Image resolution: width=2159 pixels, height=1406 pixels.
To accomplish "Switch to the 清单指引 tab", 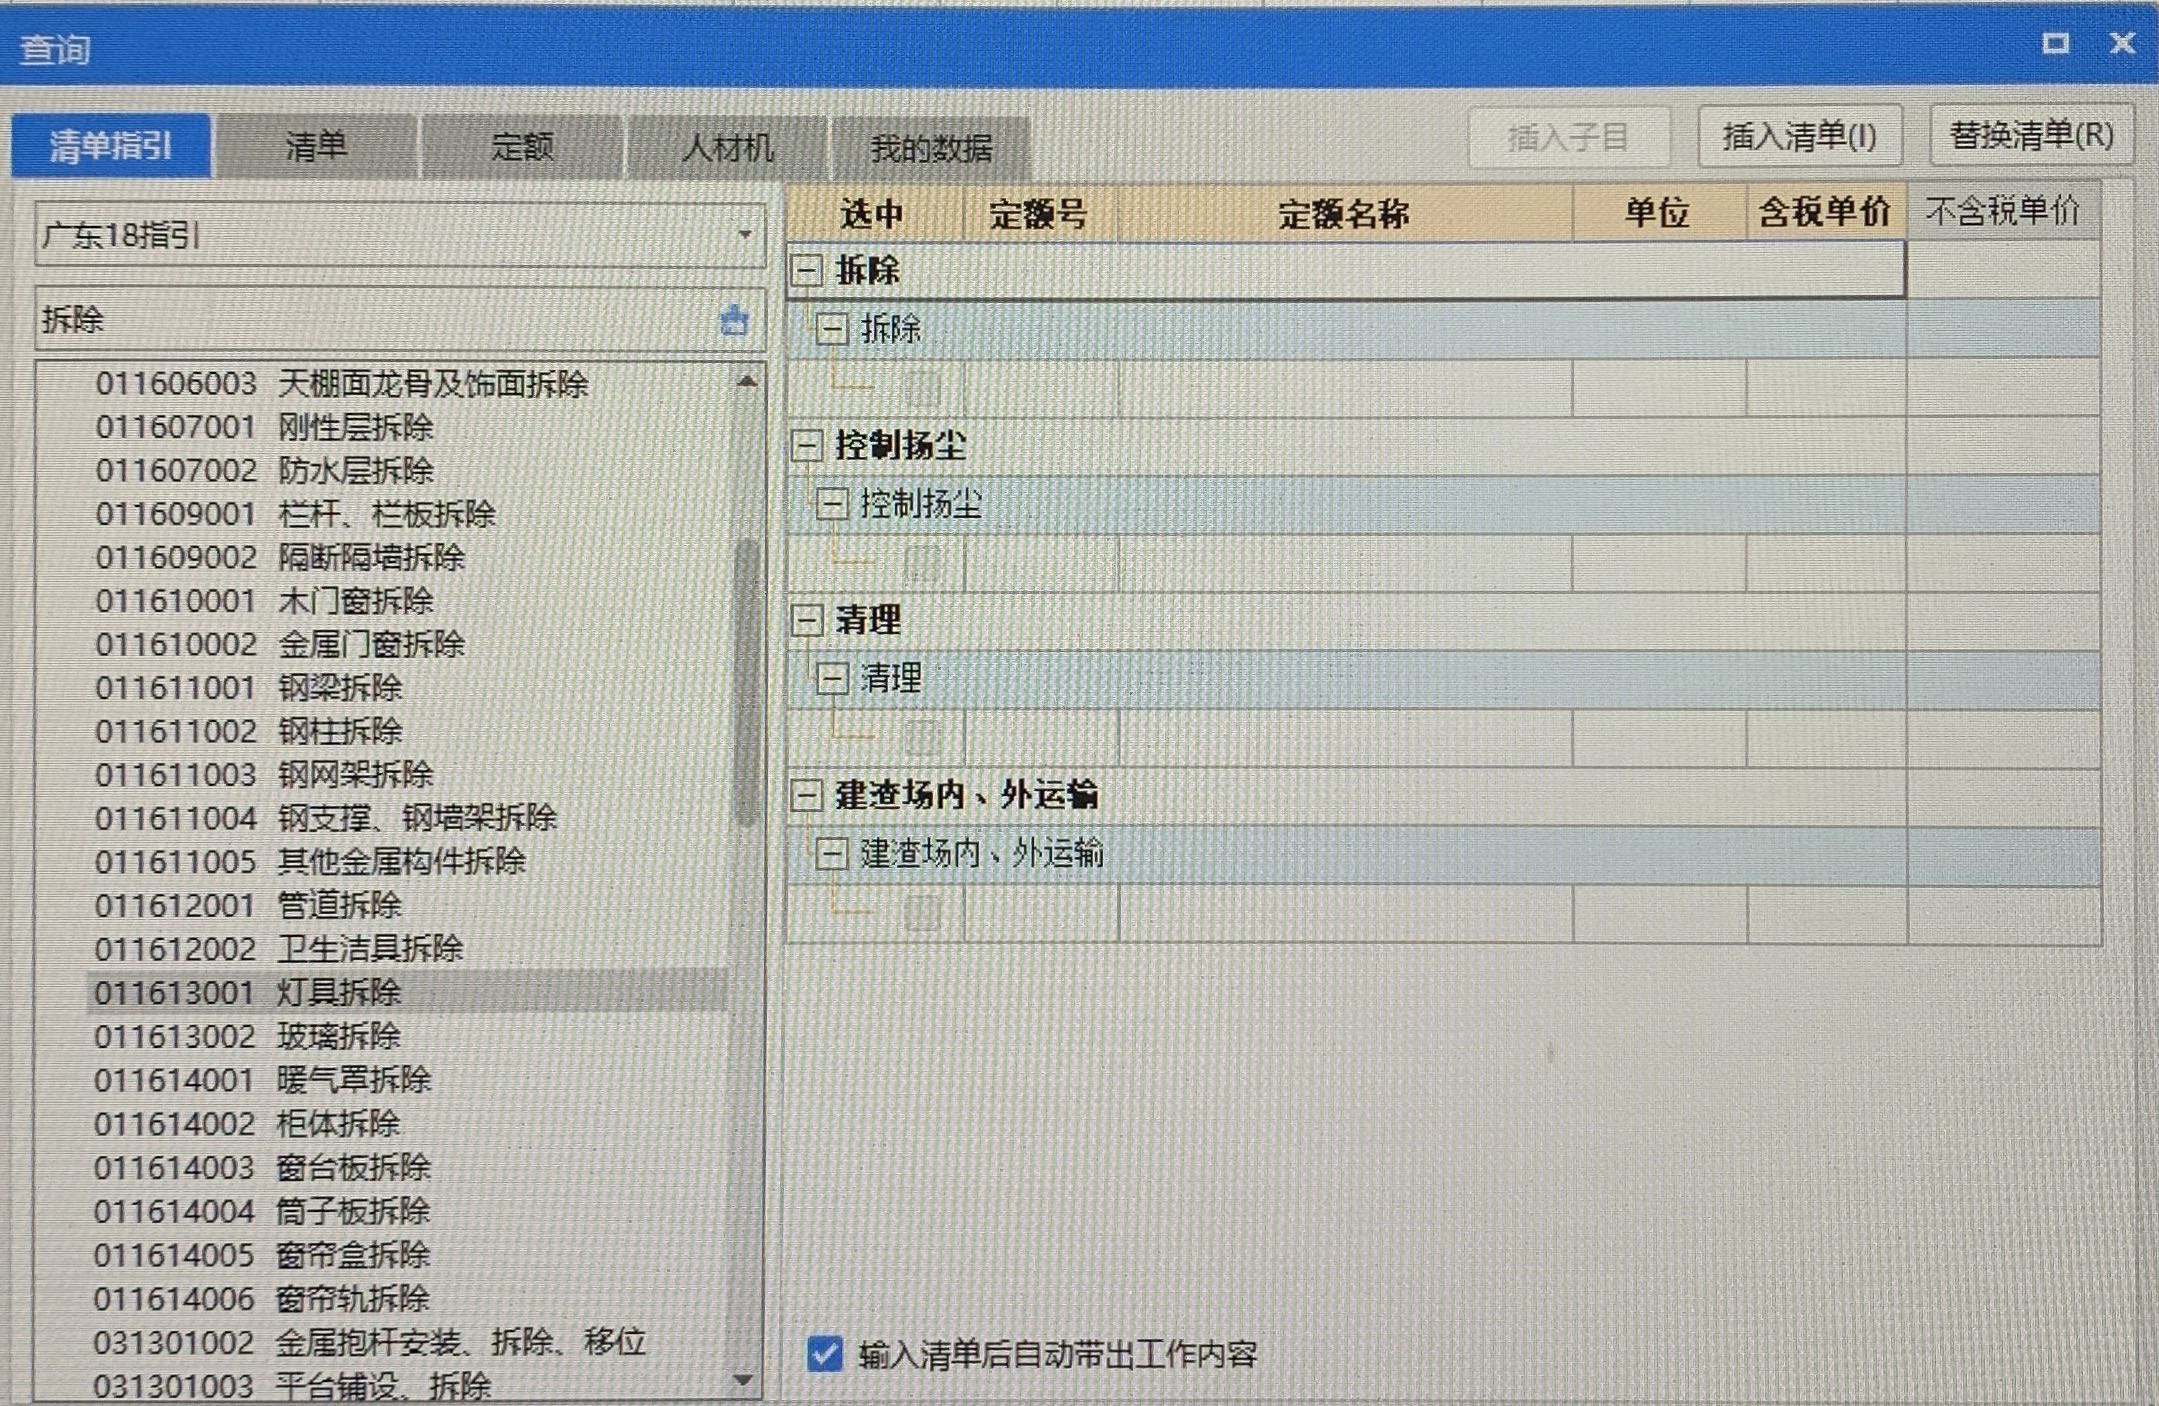I will [x=111, y=146].
